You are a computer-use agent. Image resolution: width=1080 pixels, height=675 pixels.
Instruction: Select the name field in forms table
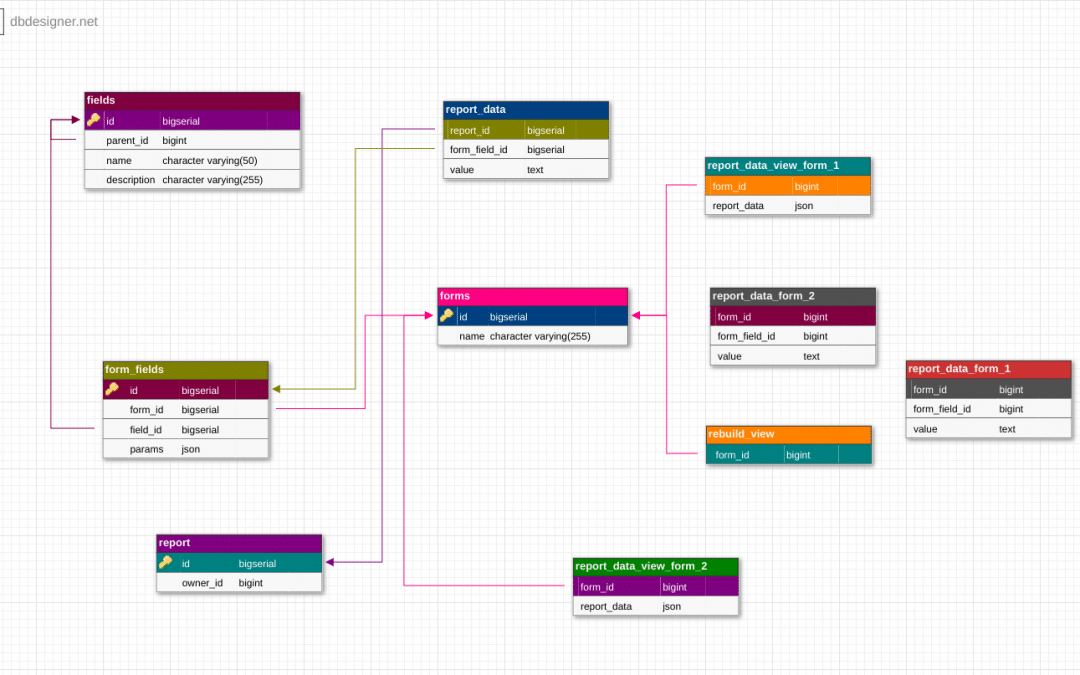532,336
